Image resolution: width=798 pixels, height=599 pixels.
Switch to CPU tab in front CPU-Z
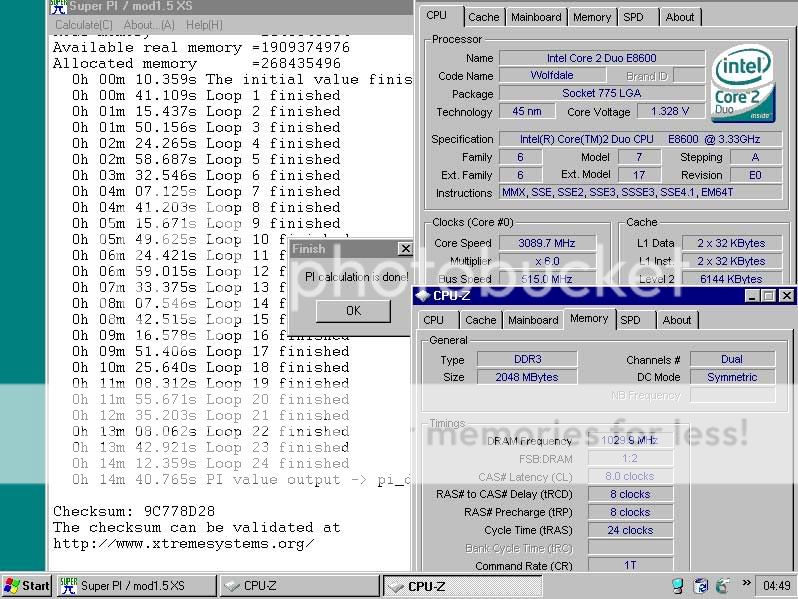click(434, 320)
